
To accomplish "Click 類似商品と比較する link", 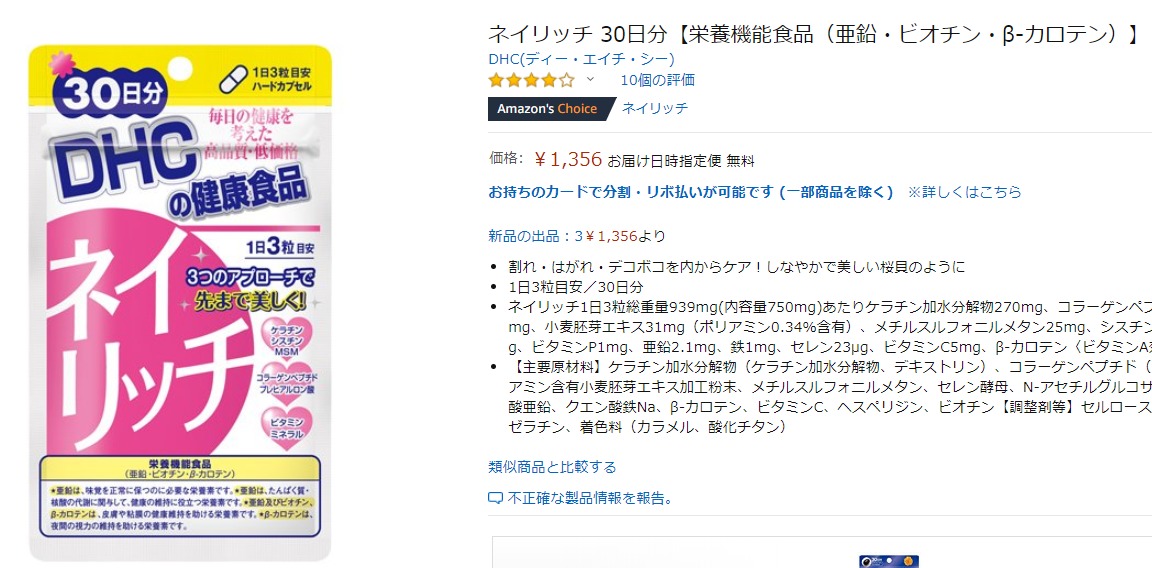I will click(x=552, y=467).
